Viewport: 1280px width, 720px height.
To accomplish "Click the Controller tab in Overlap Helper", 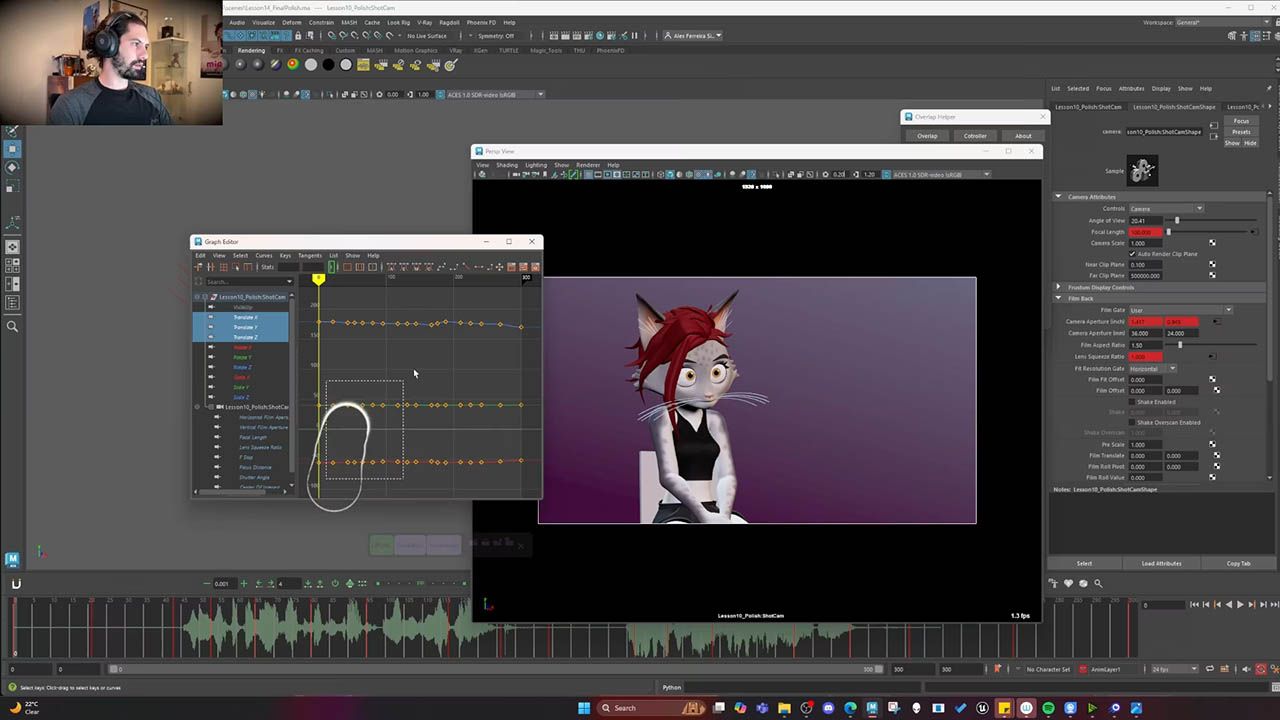I will (975, 136).
